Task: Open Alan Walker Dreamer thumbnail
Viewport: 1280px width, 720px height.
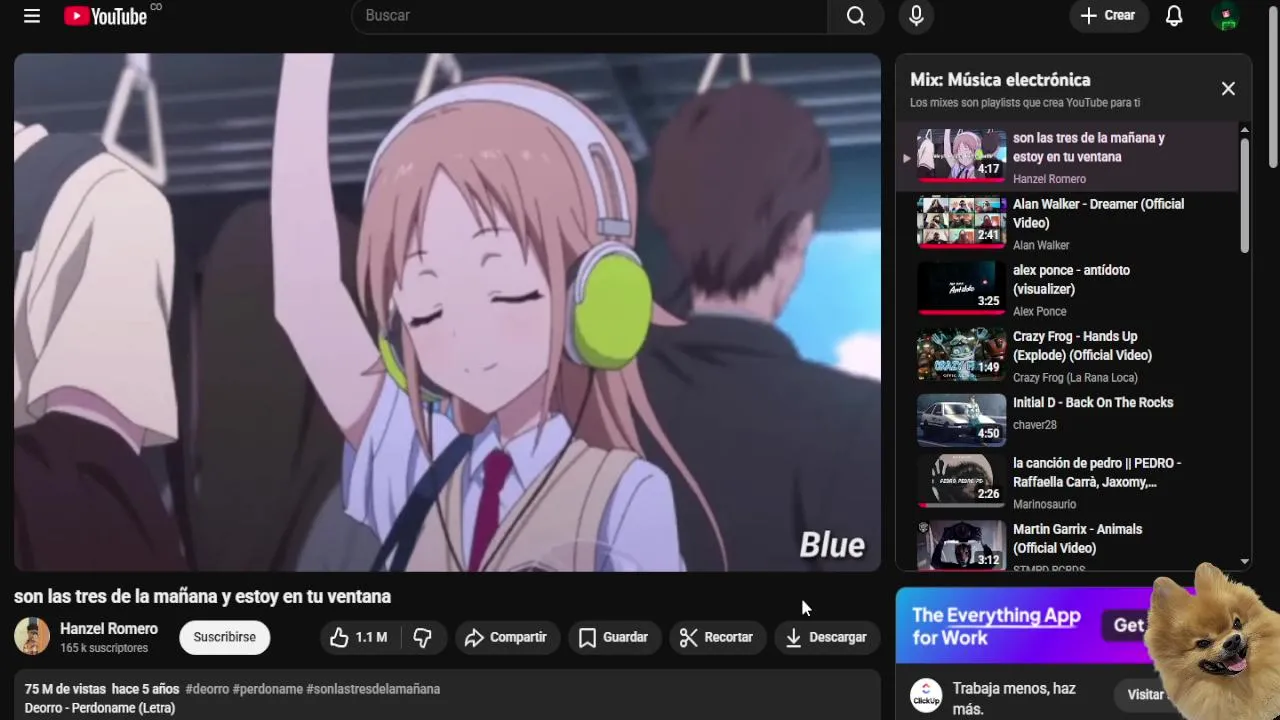Action: [962, 222]
